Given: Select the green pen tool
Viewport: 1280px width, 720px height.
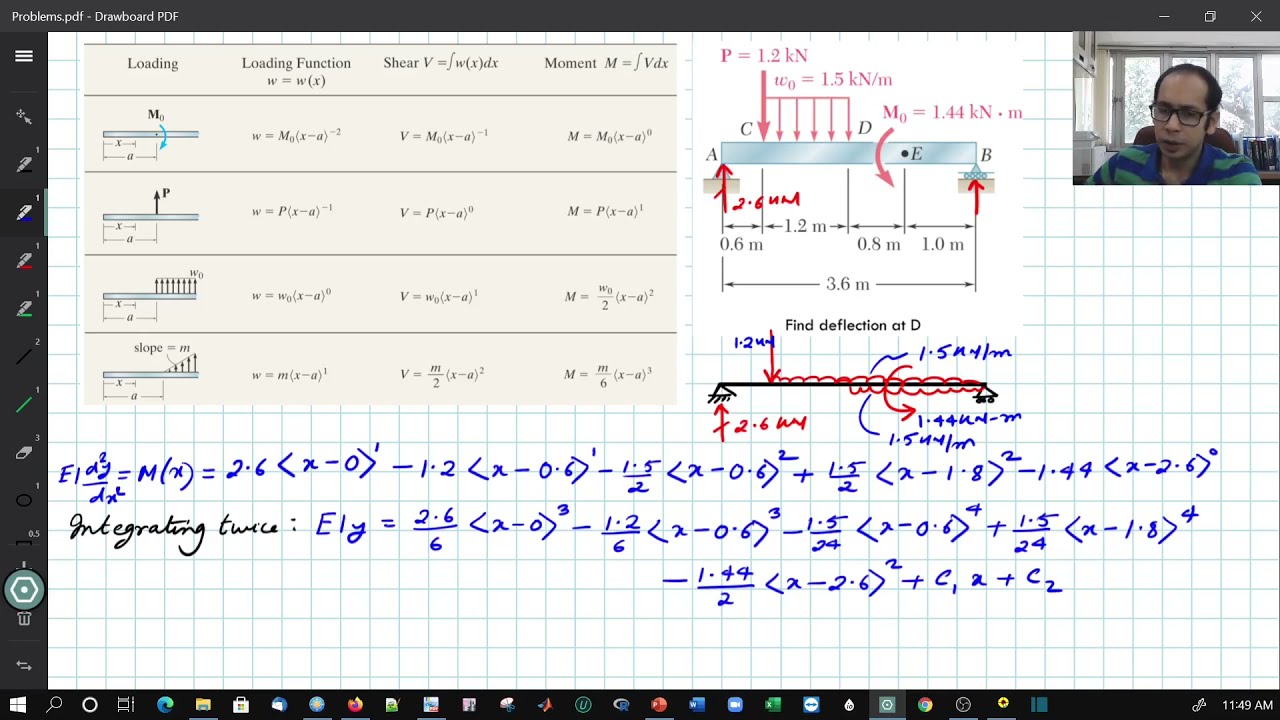Looking at the screenshot, I should 24,308.
